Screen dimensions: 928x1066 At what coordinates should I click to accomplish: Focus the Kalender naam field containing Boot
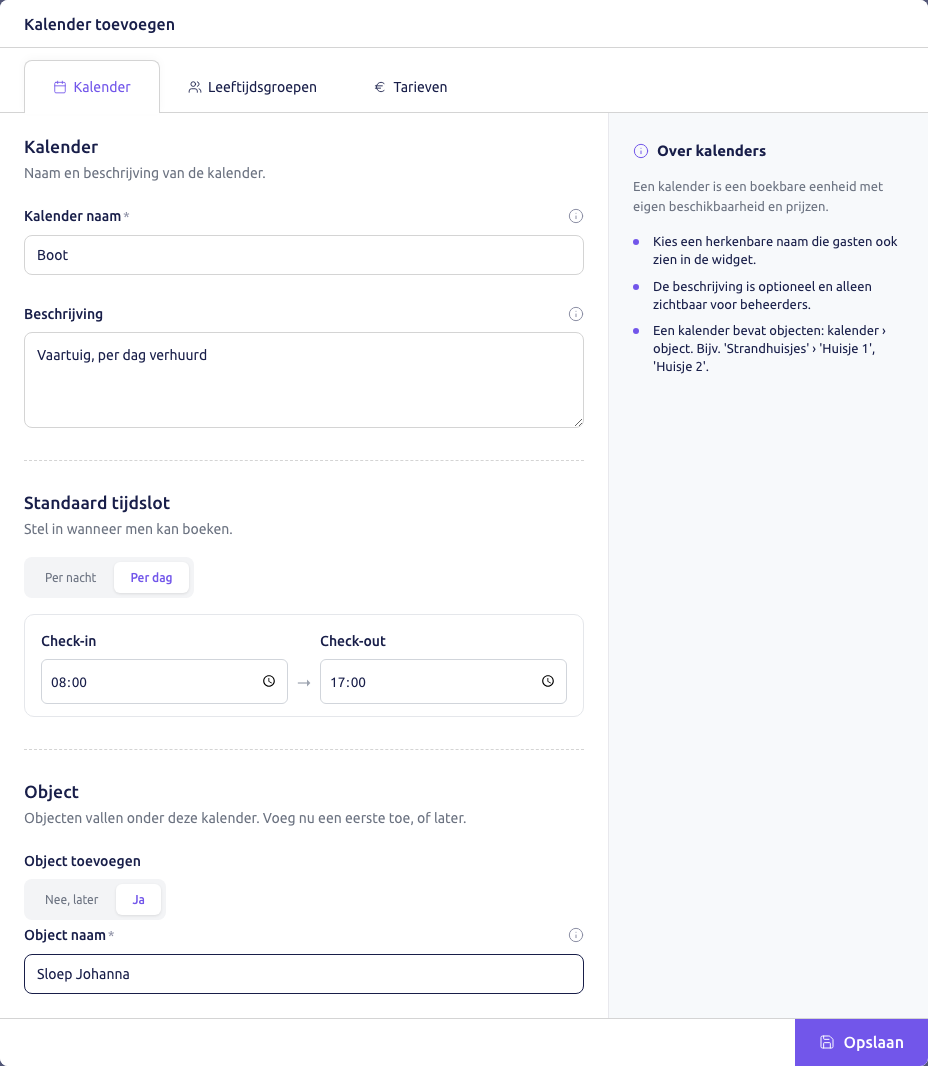(304, 255)
